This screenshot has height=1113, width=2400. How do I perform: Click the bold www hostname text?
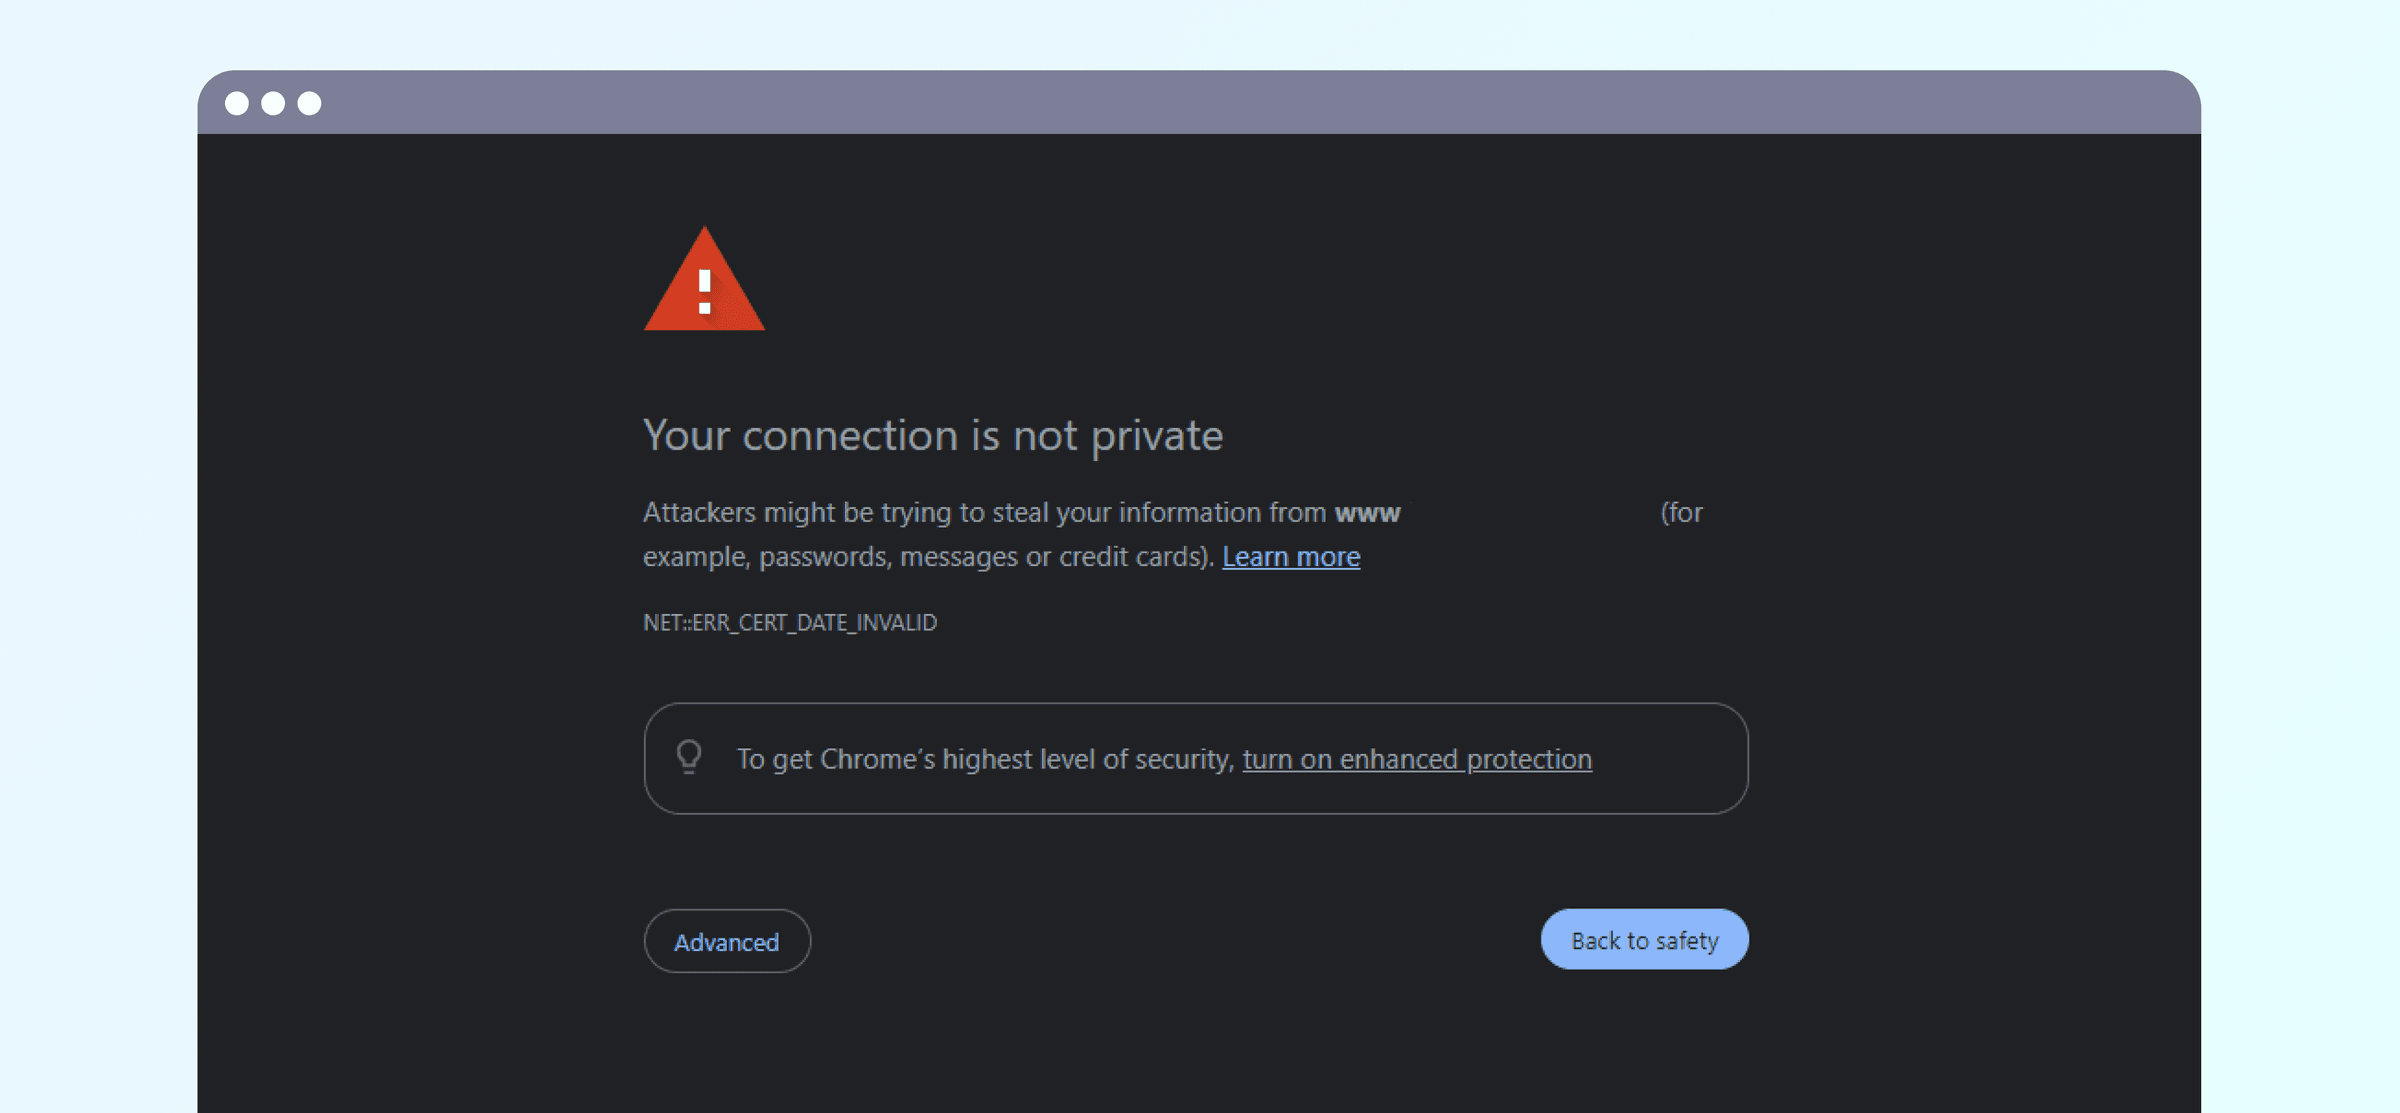point(1367,512)
